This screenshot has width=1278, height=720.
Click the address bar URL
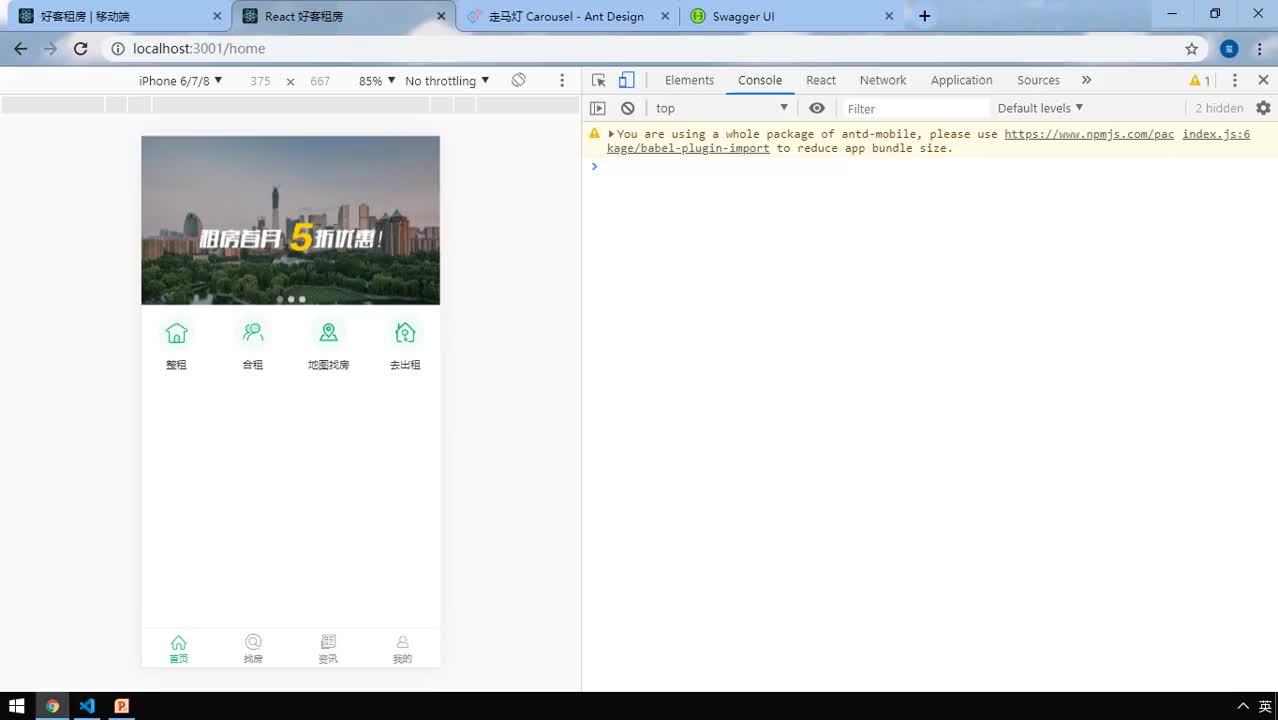[x=199, y=49]
